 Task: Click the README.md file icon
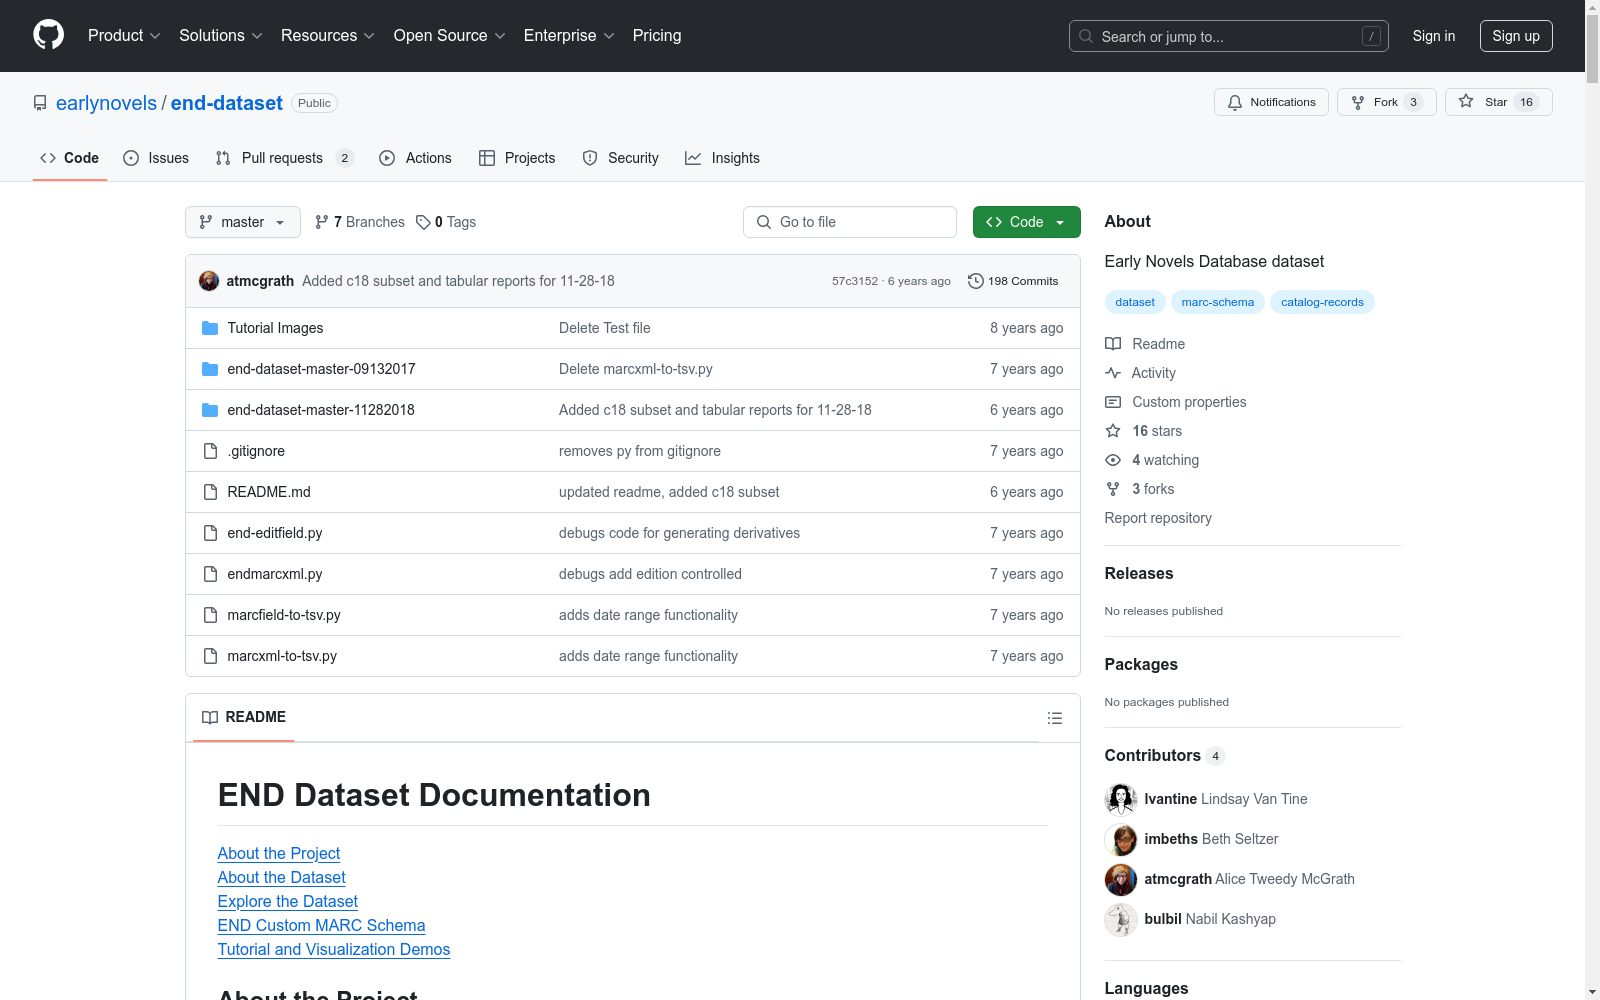coord(210,492)
